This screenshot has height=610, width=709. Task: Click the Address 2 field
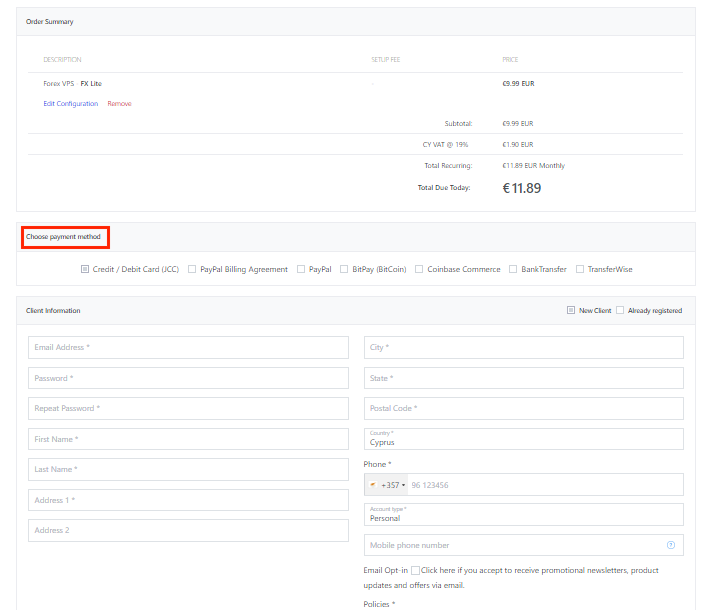click(188, 530)
